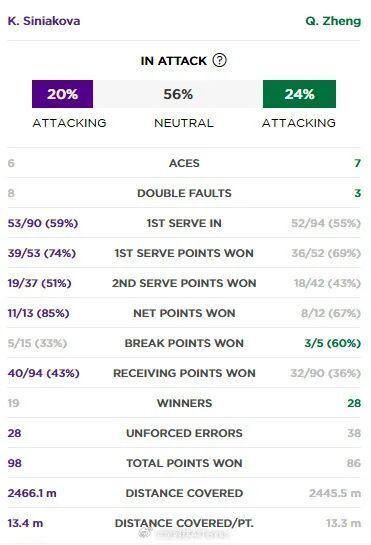Viewport: 371px width, 545px height.
Task: Click the In Attack help question-mark icon
Action: coord(219,60)
